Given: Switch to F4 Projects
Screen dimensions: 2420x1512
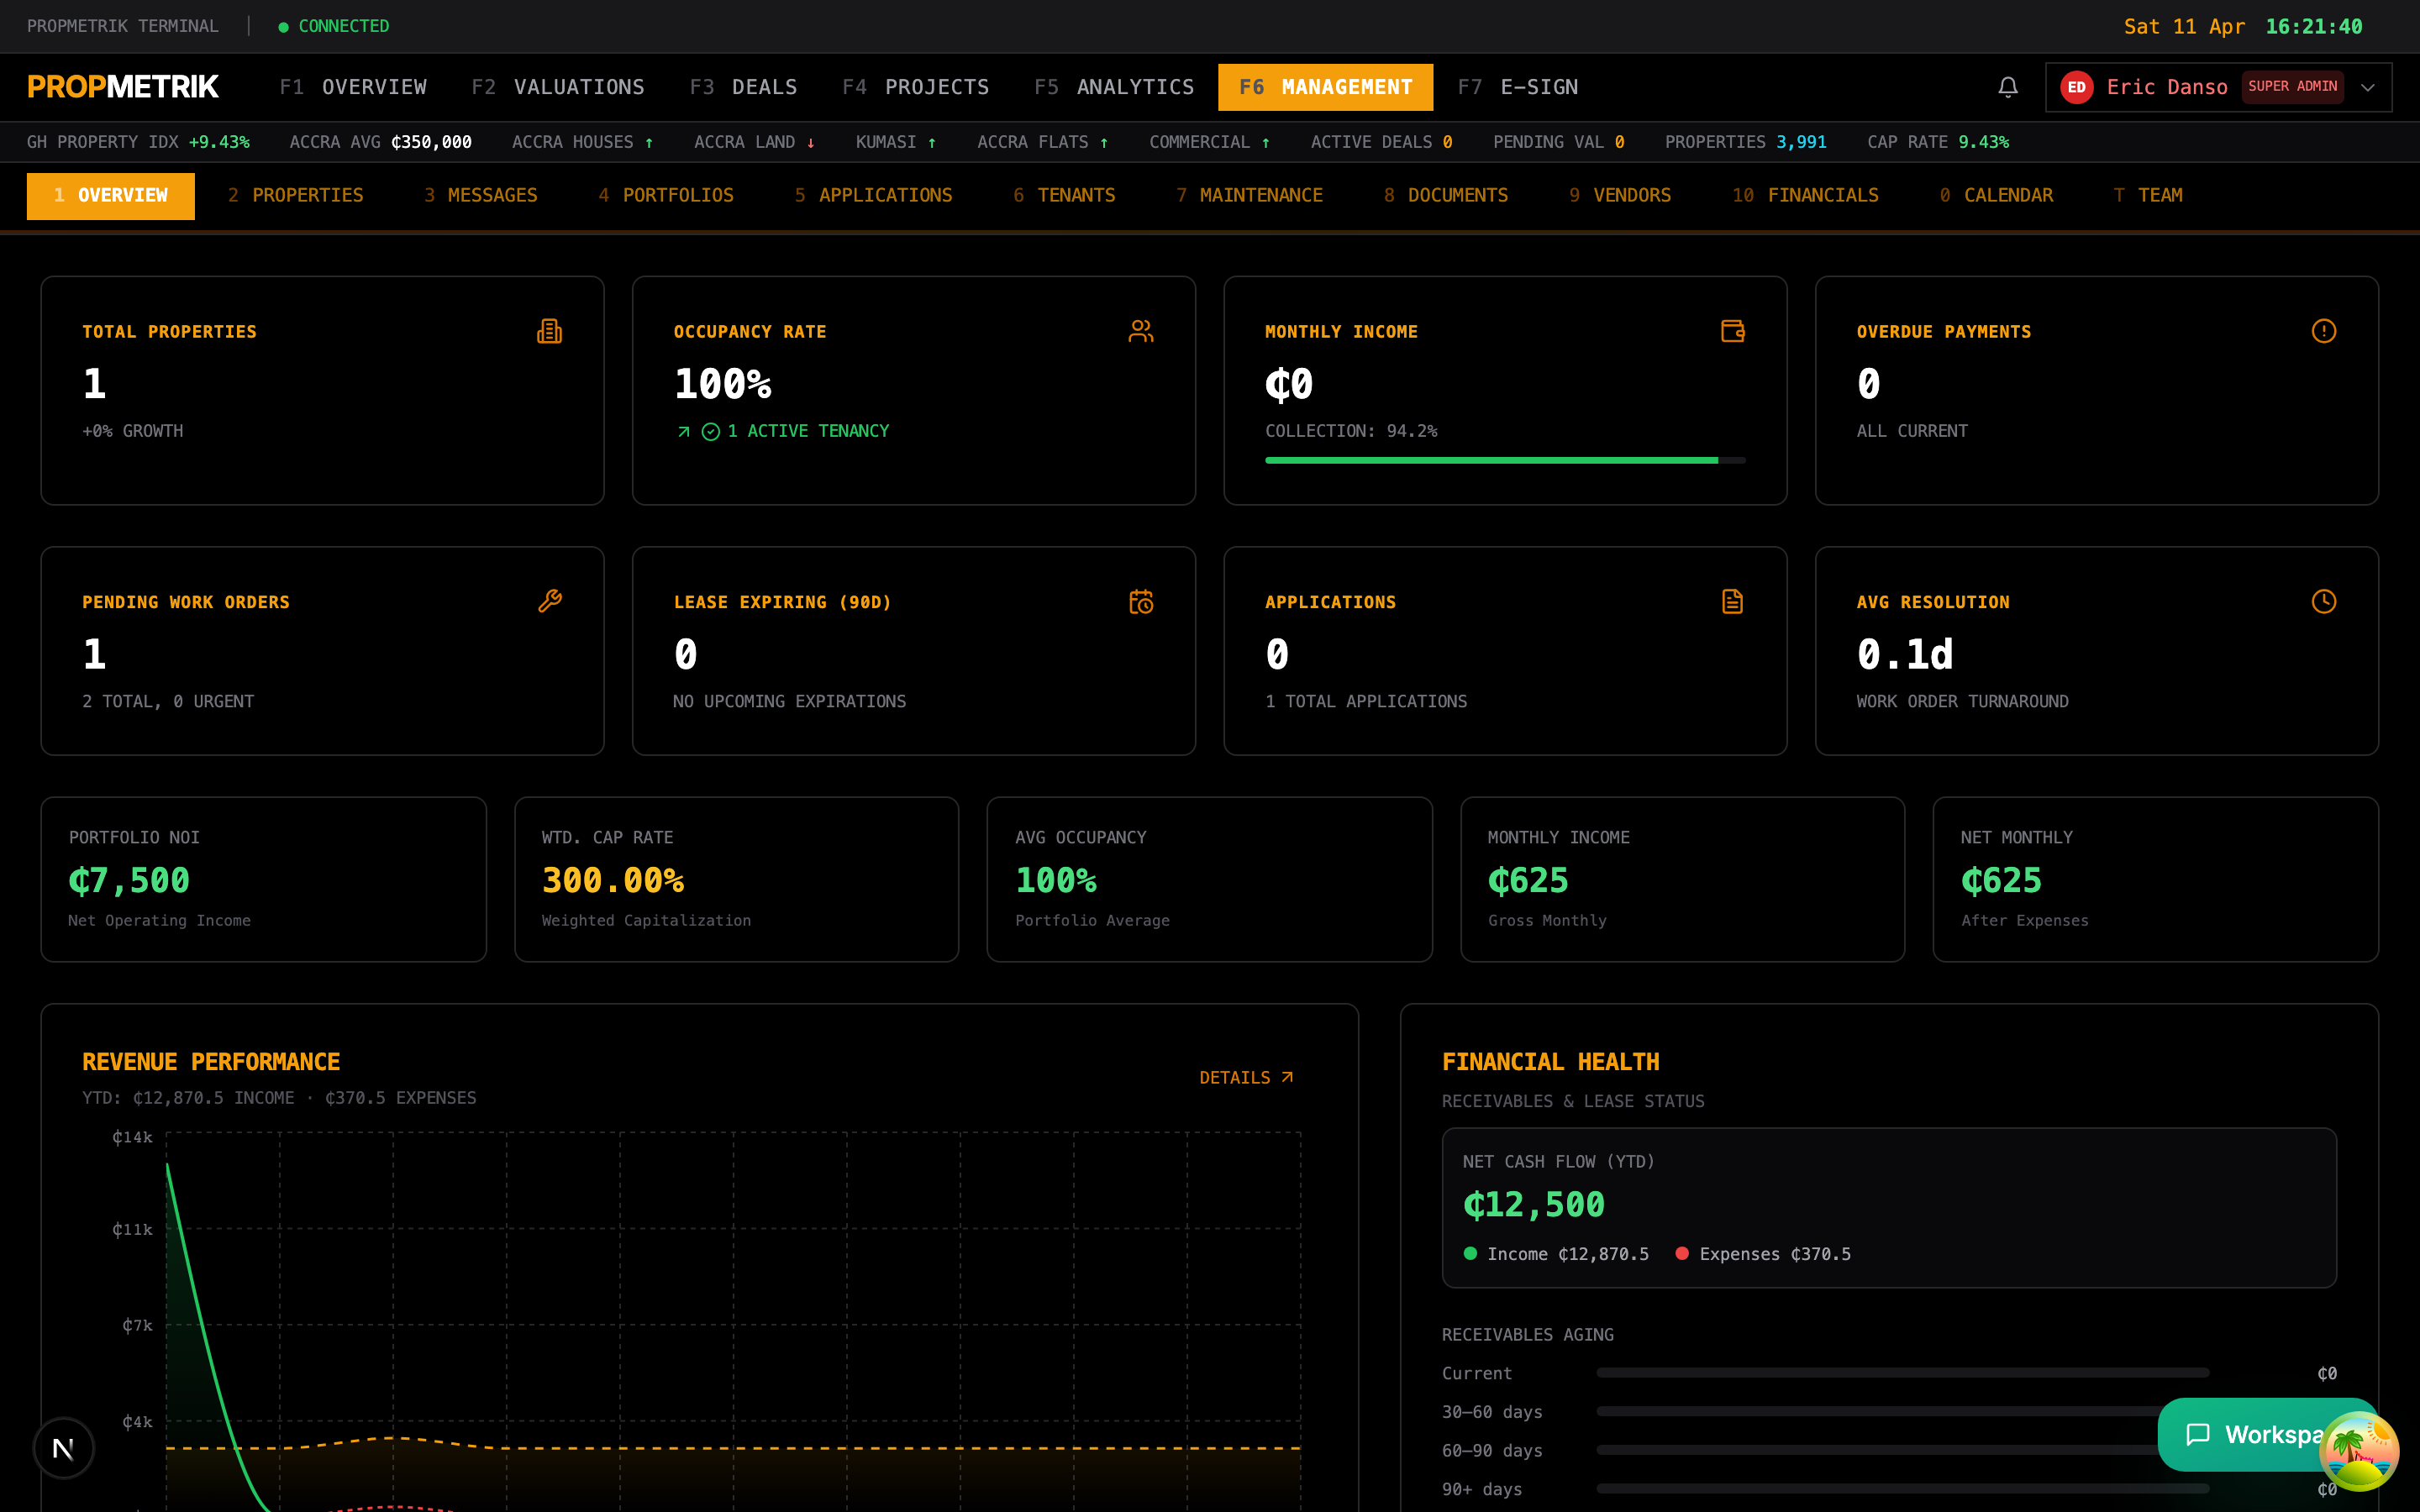Looking at the screenshot, I should click(915, 87).
